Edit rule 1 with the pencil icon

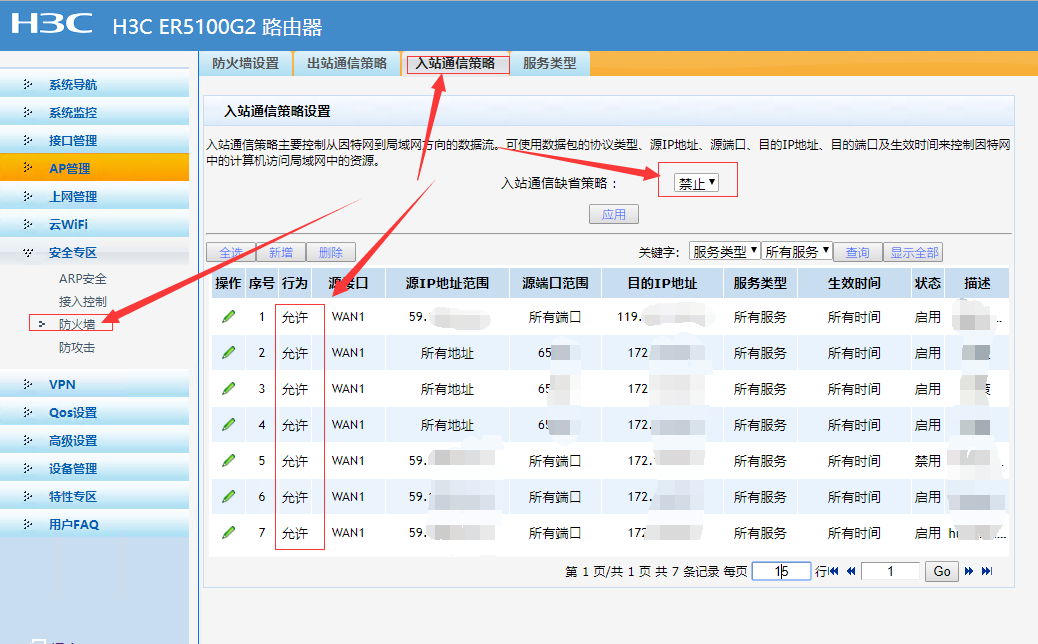click(228, 317)
